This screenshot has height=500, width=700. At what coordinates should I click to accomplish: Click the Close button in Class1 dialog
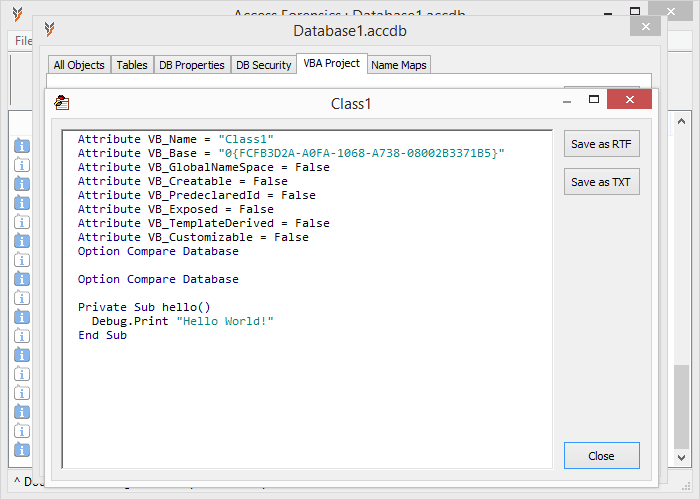[601, 456]
